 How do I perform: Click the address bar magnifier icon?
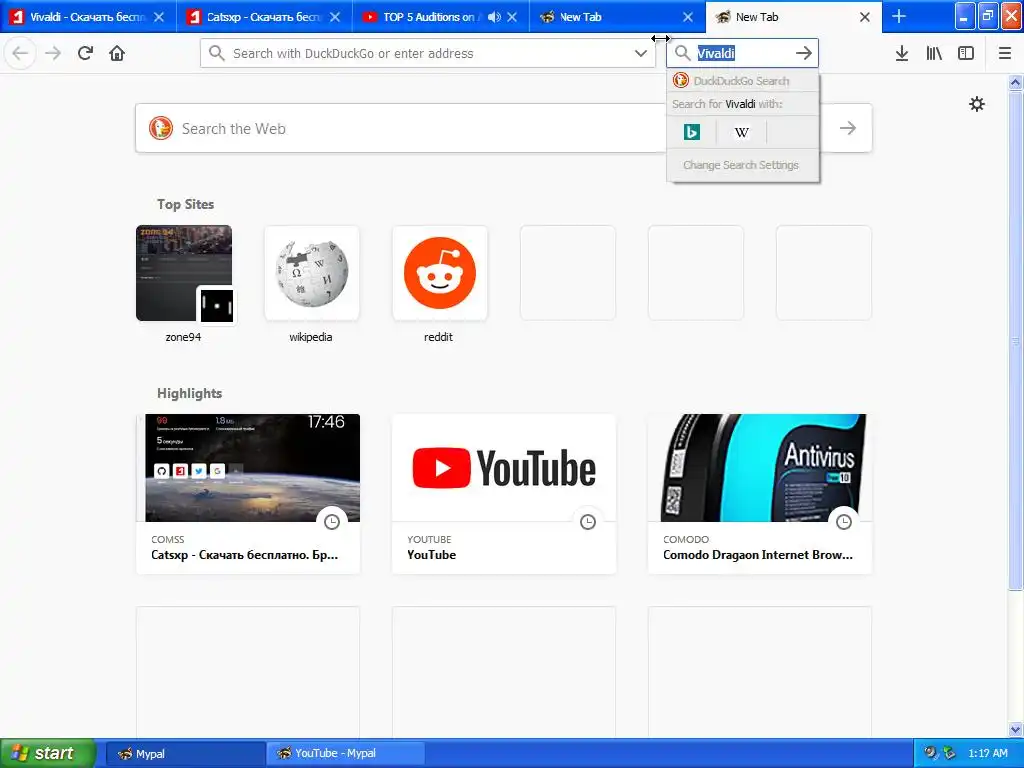(217, 53)
